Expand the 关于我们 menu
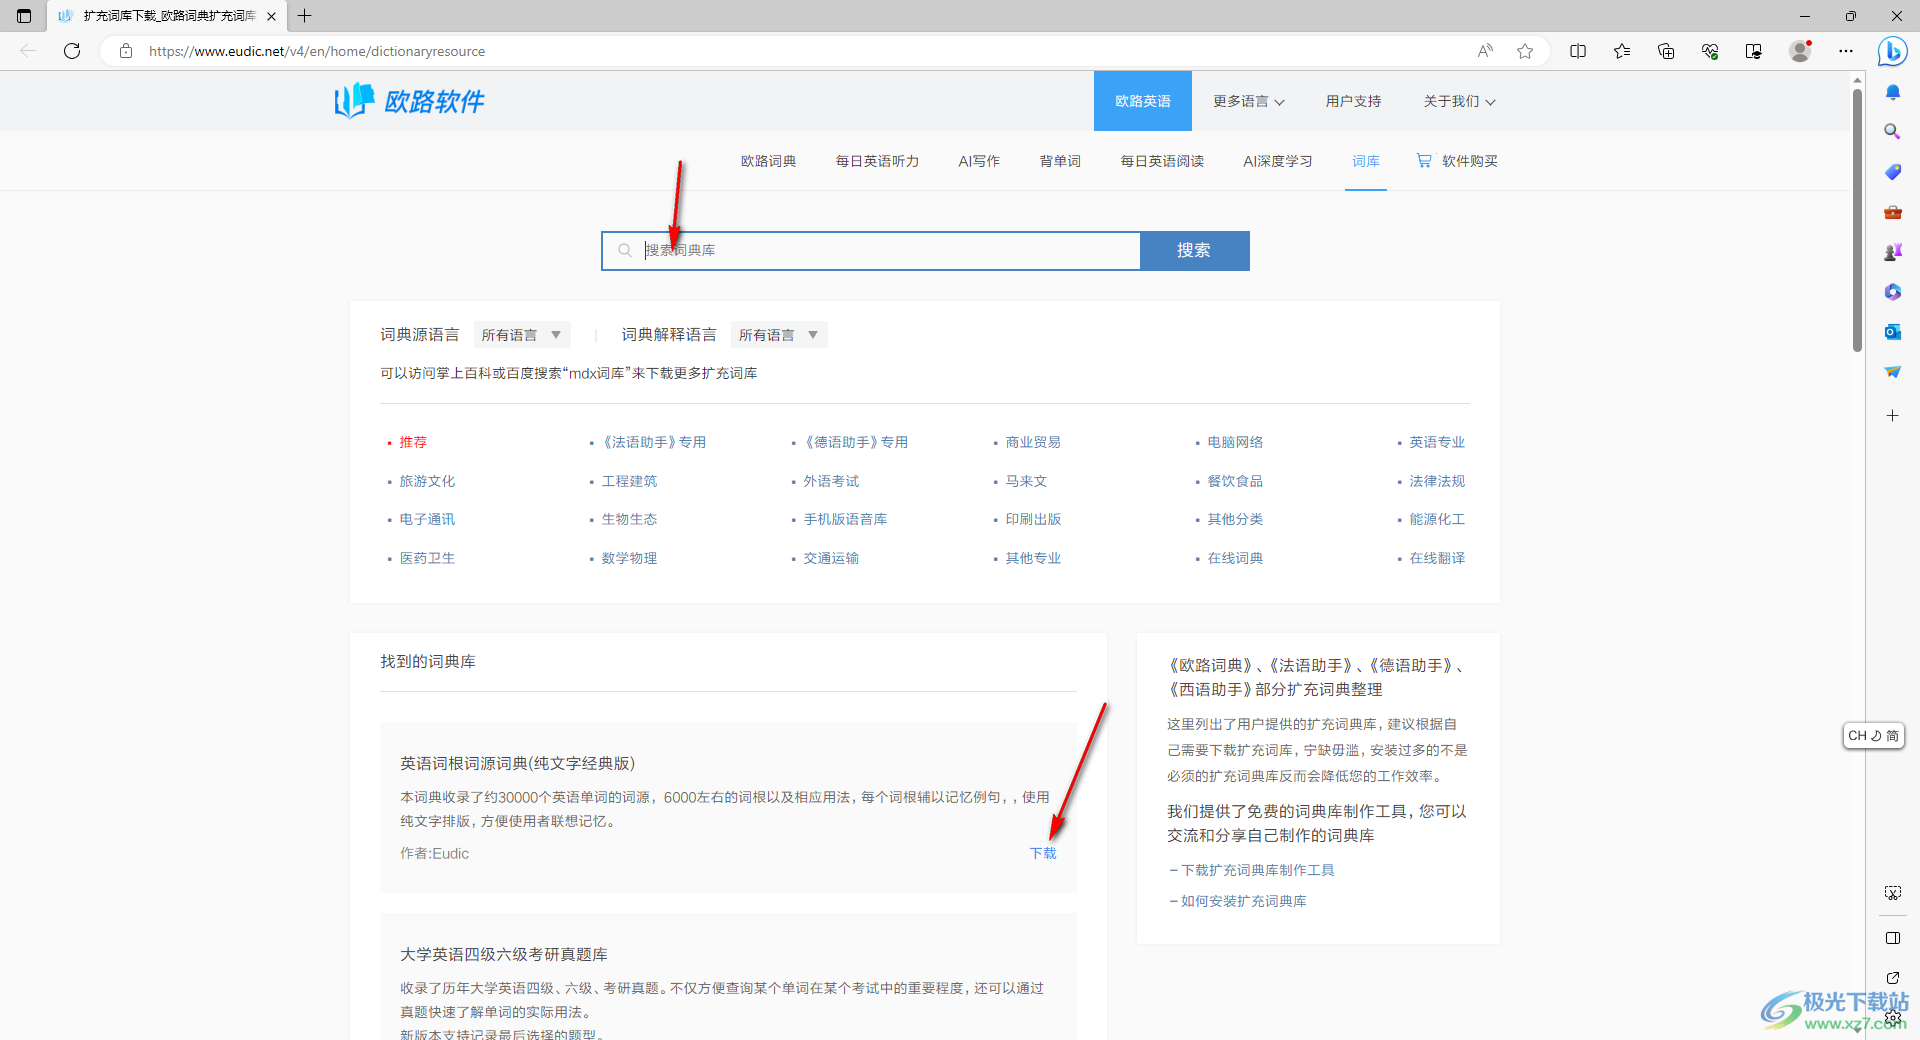Viewport: 1920px width, 1040px height. point(1459,101)
